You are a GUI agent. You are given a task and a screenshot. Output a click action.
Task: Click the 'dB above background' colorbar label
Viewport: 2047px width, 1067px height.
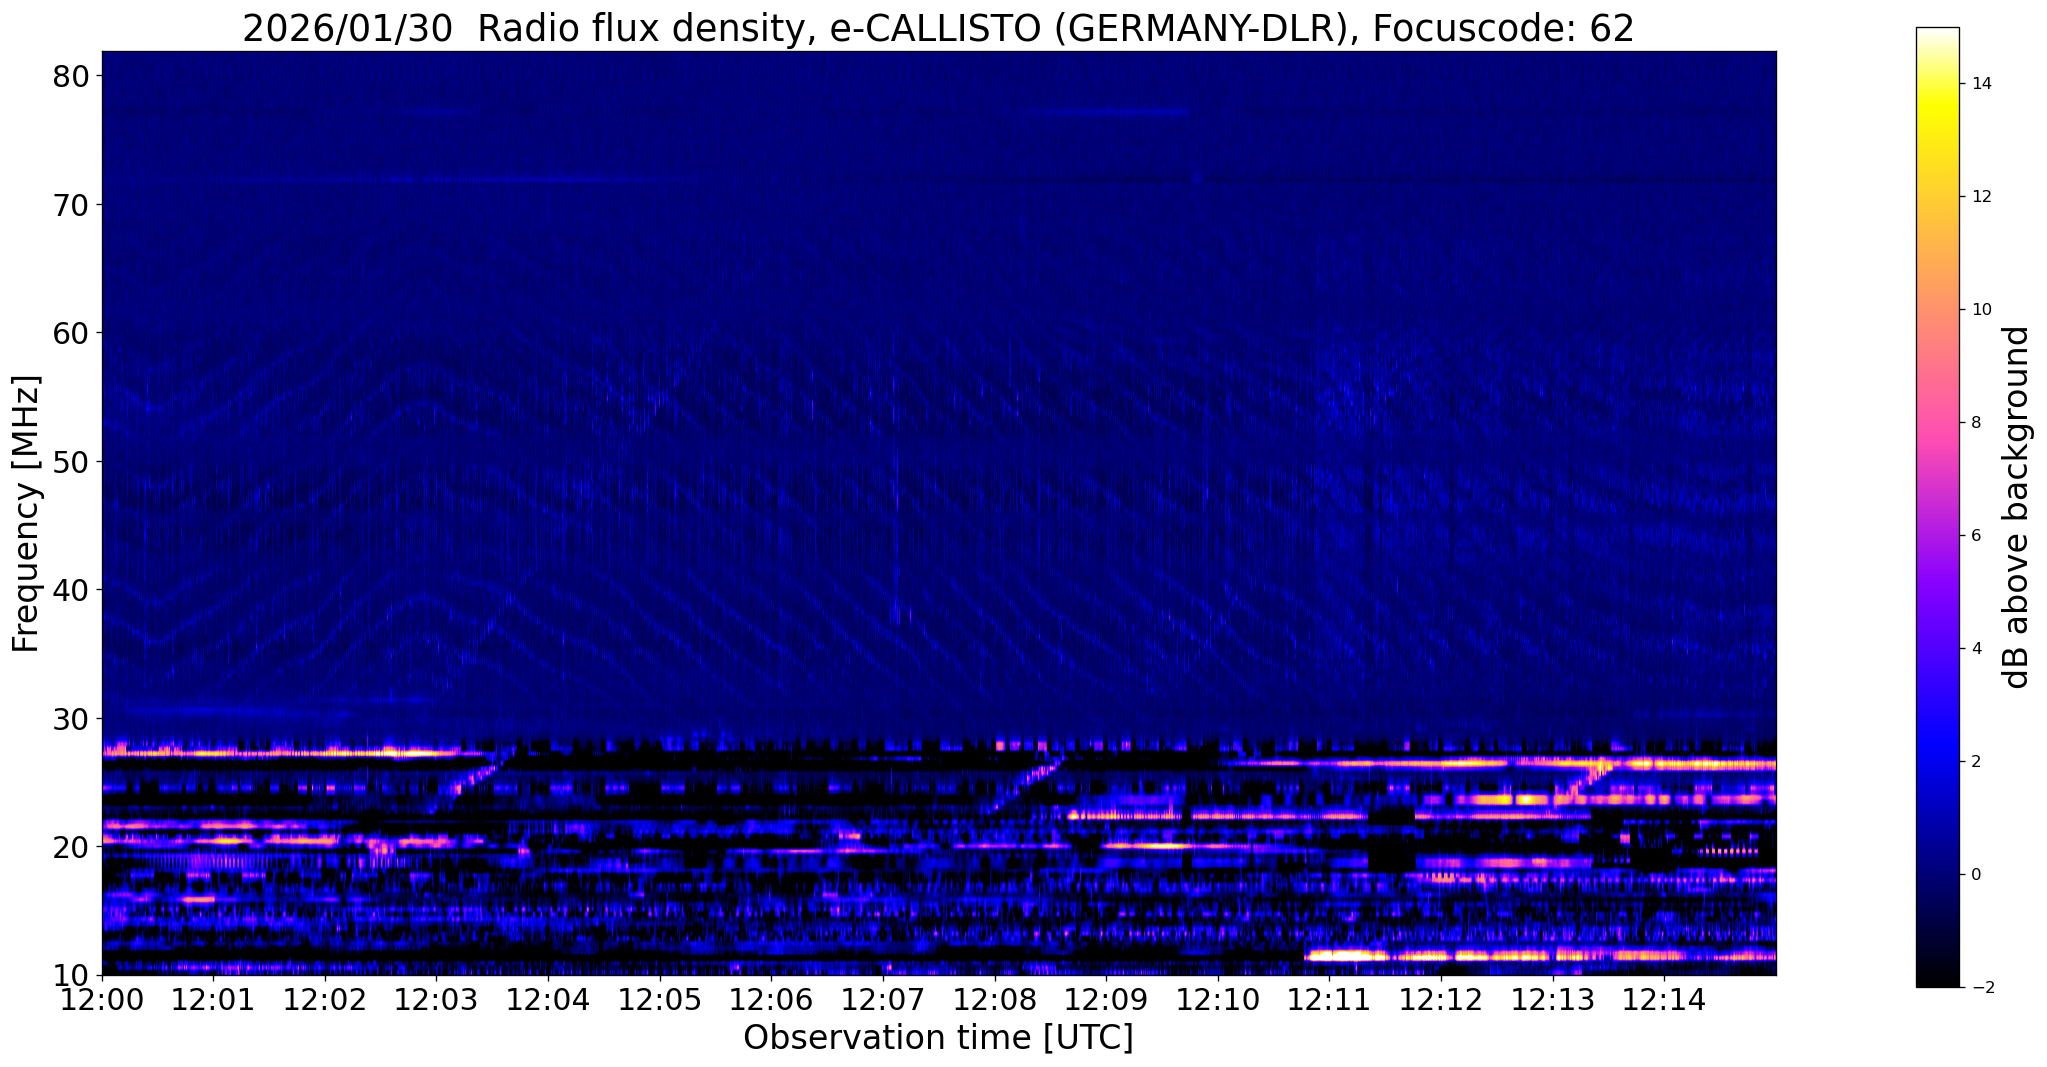pyautogui.click(x=2017, y=507)
